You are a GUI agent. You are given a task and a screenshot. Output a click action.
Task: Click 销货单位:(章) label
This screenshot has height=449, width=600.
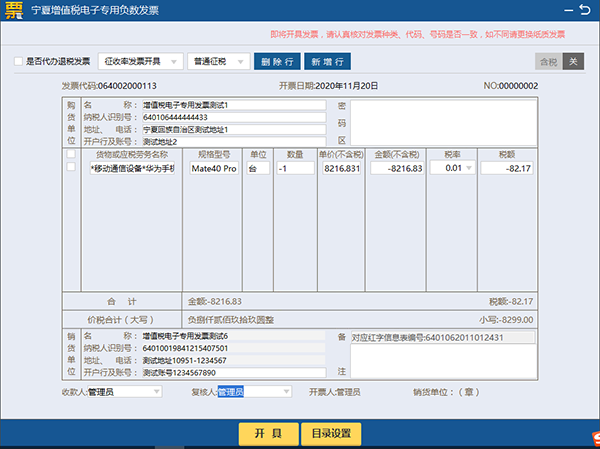446,392
